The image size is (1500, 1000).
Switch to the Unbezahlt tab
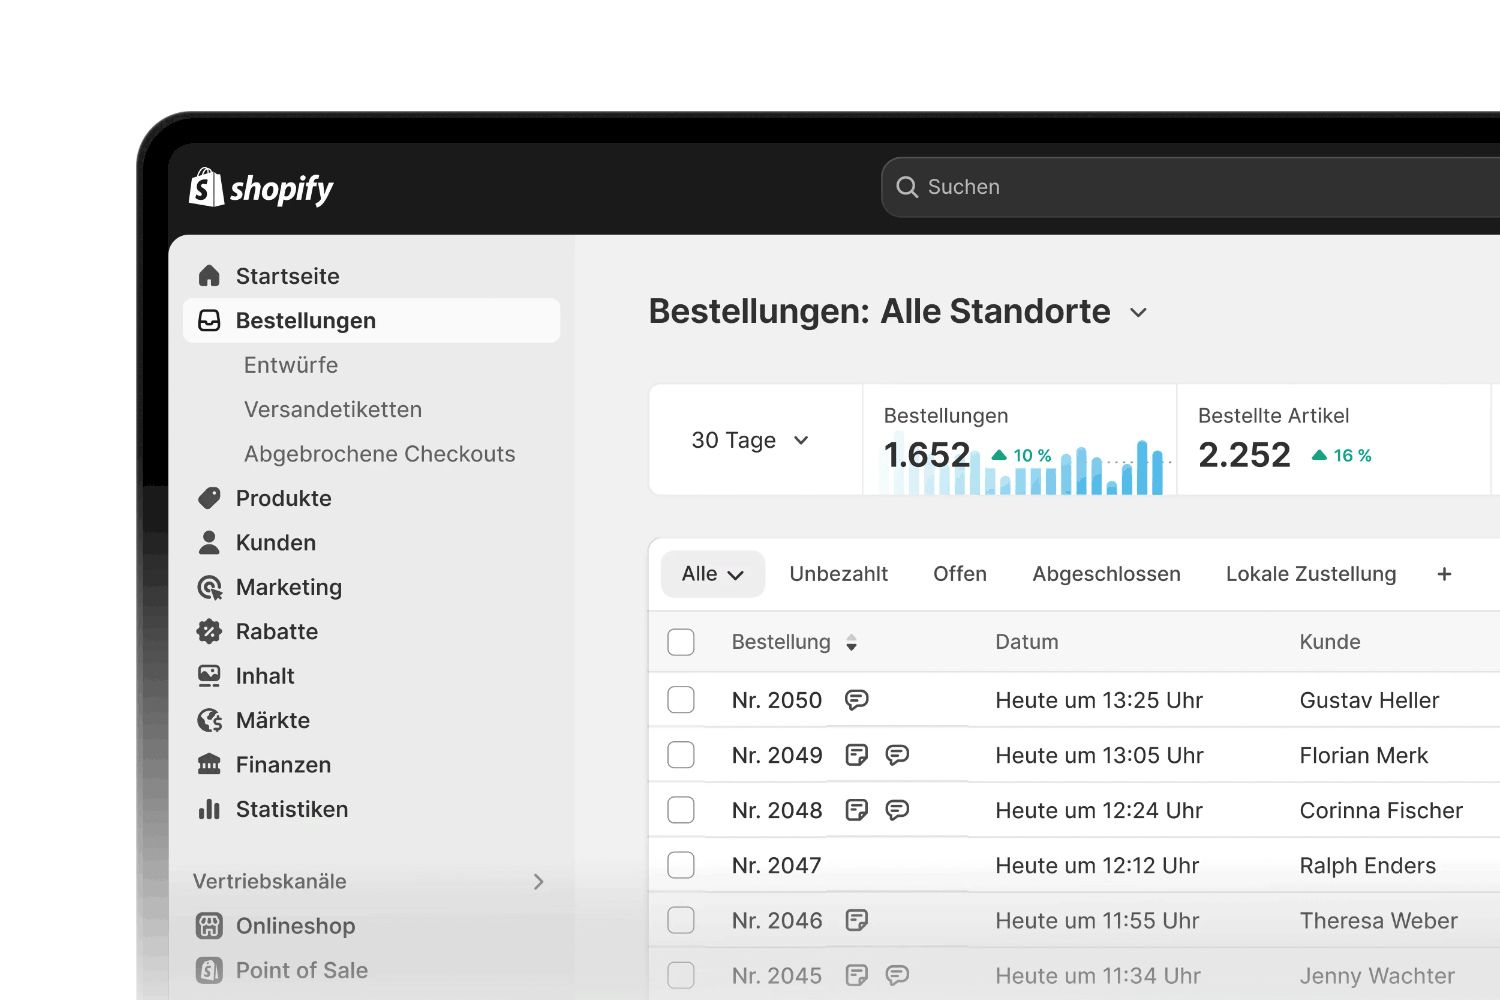pos(838,574)
